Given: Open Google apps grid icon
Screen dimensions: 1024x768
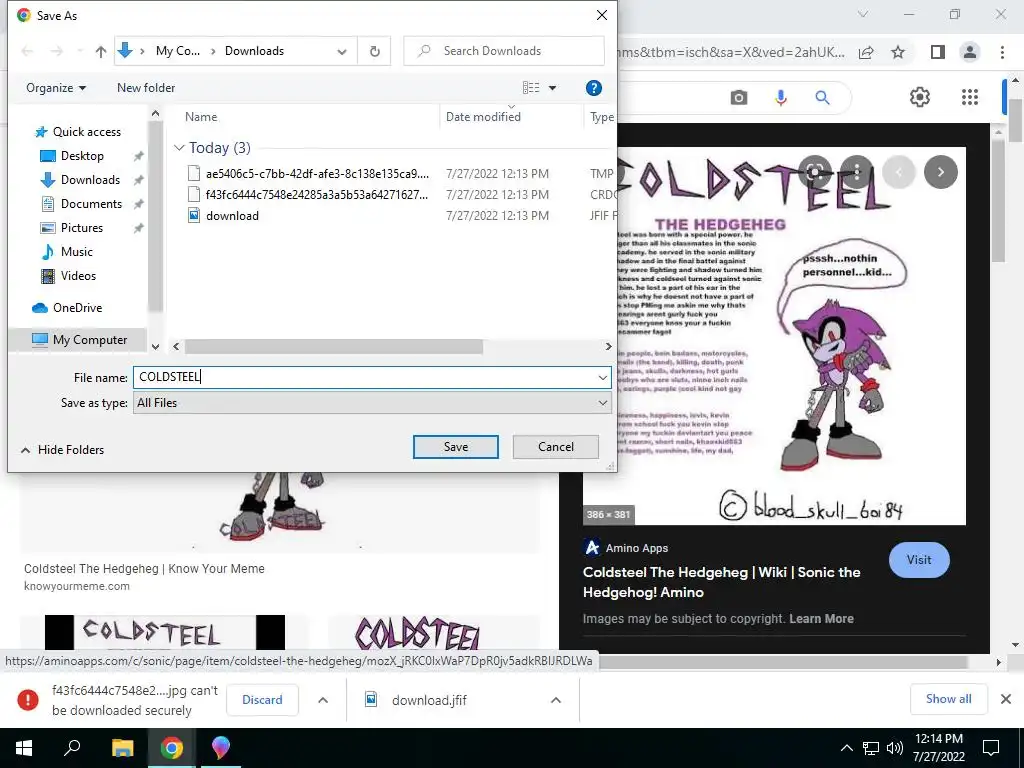Looking at the screenshot, I should click(970, 97).
